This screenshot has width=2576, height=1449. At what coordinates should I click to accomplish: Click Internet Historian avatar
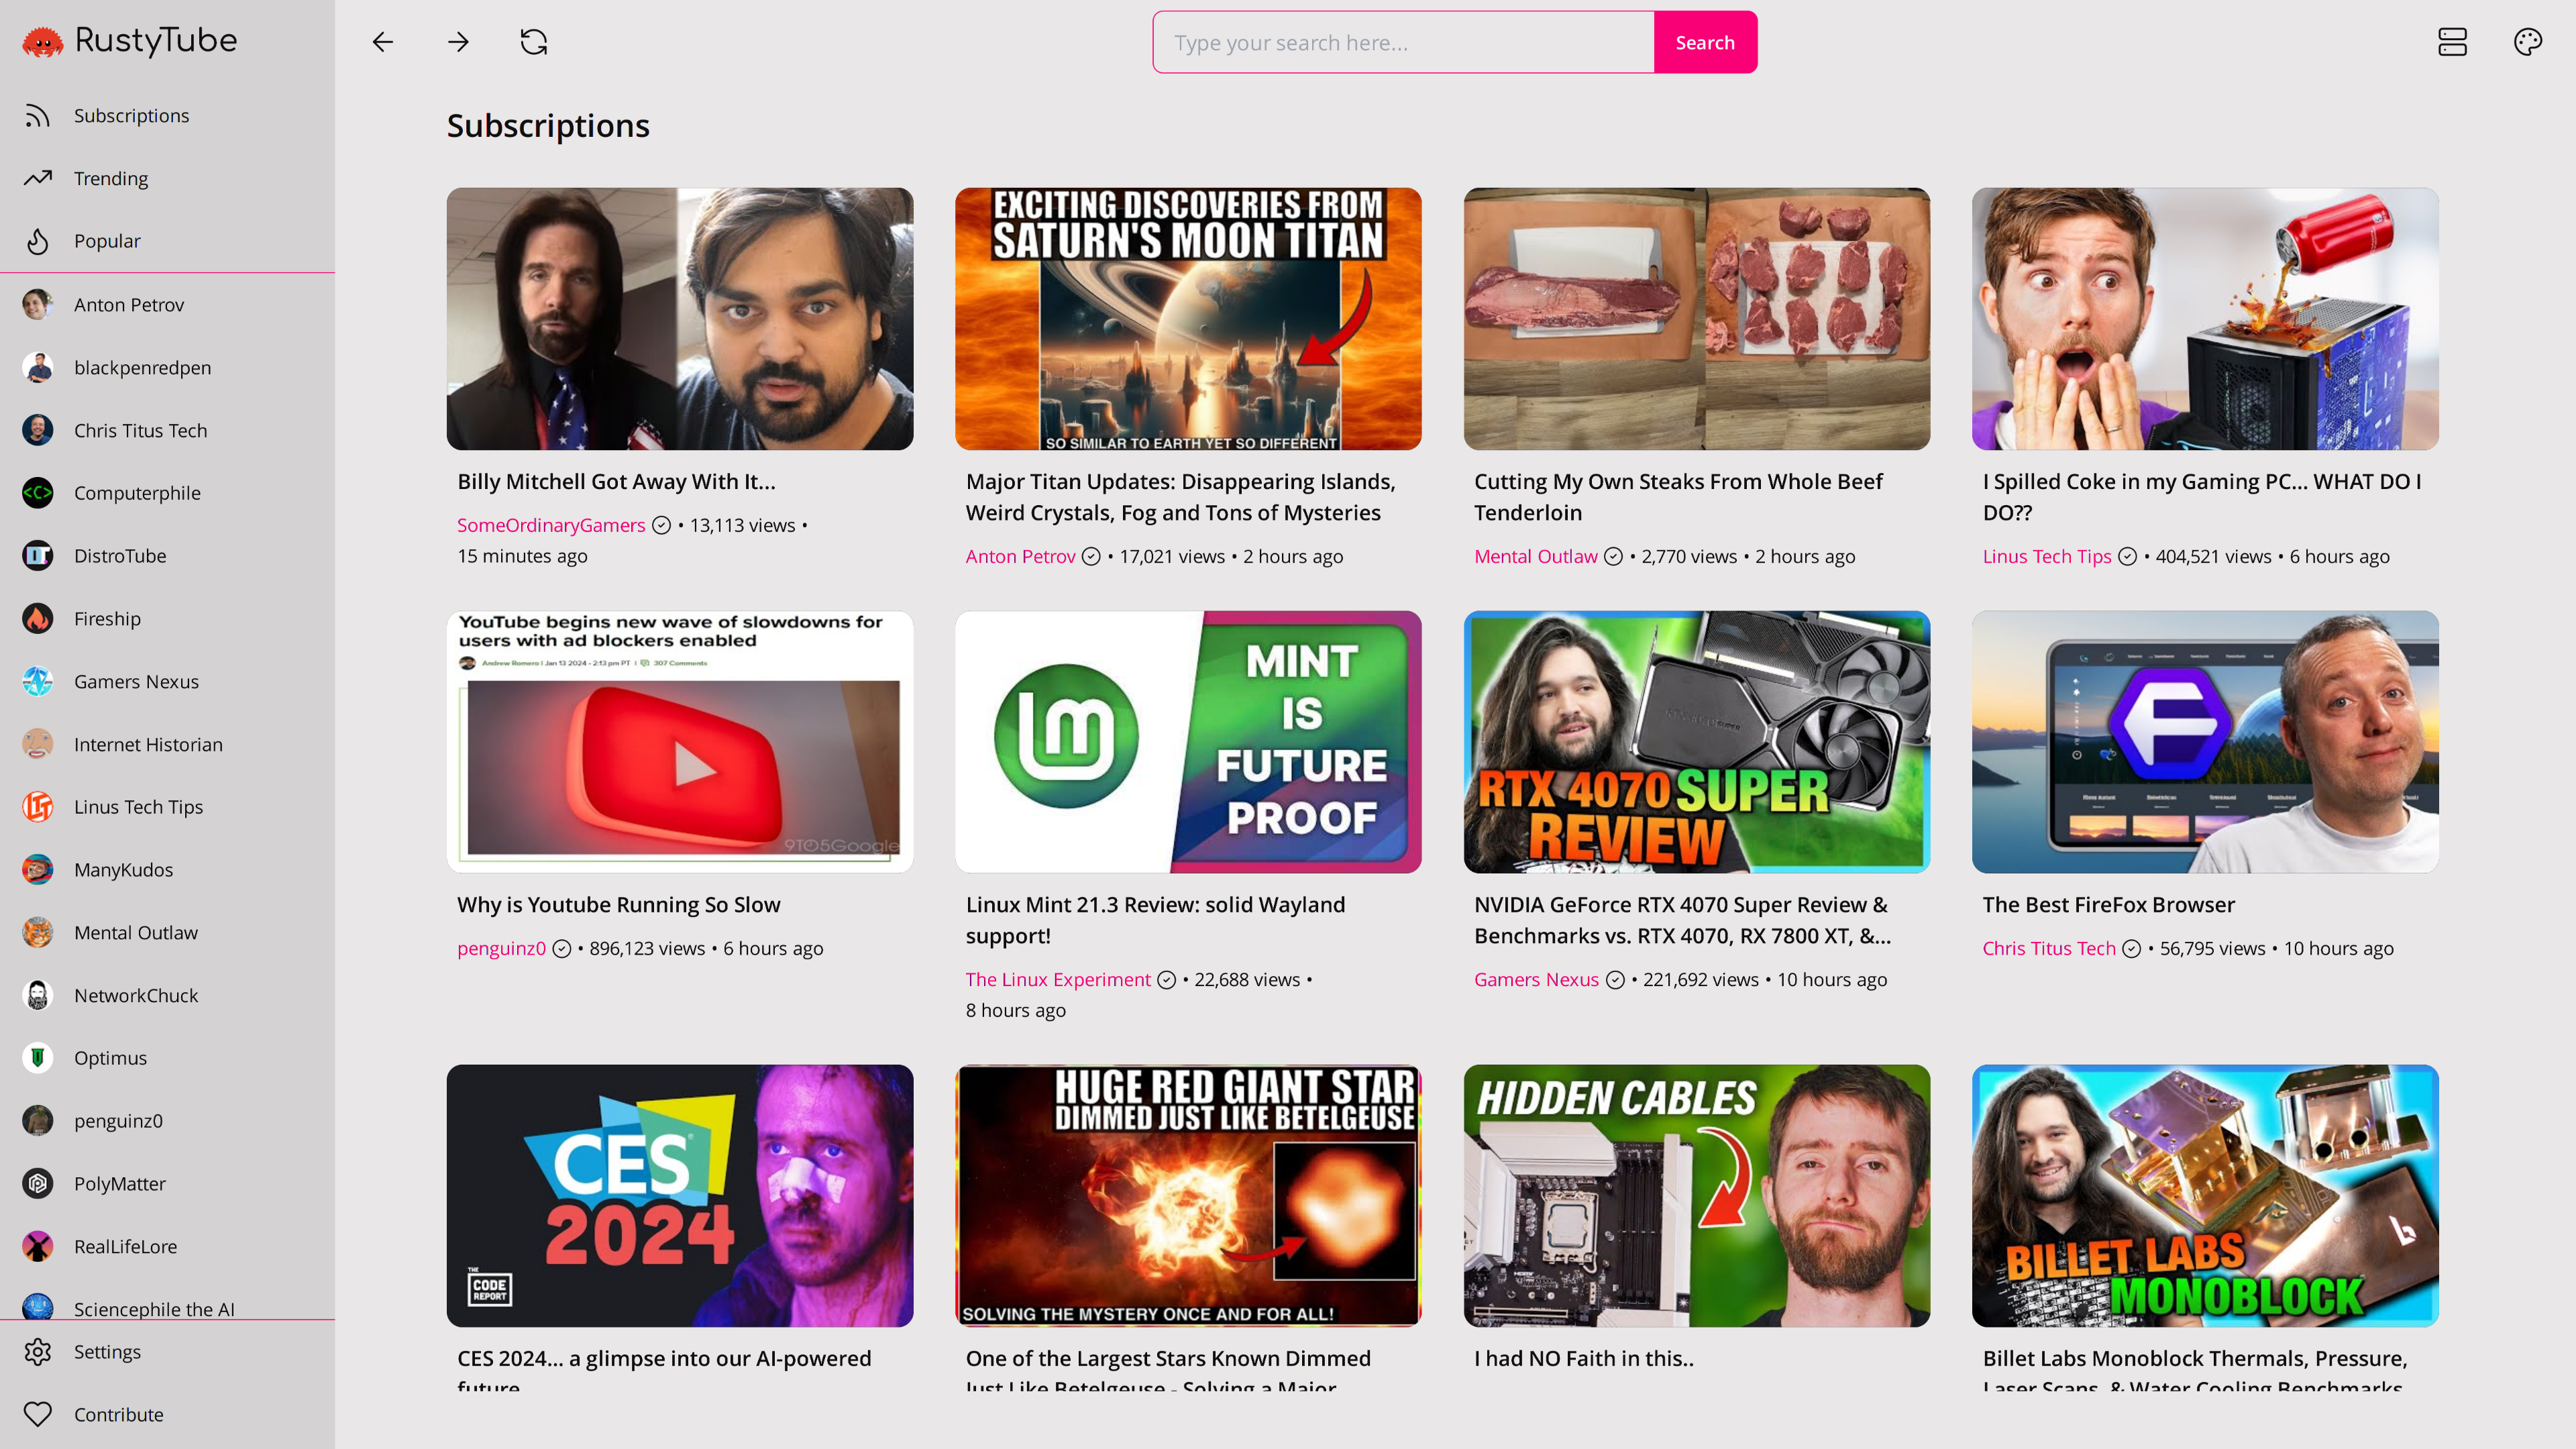38,744
